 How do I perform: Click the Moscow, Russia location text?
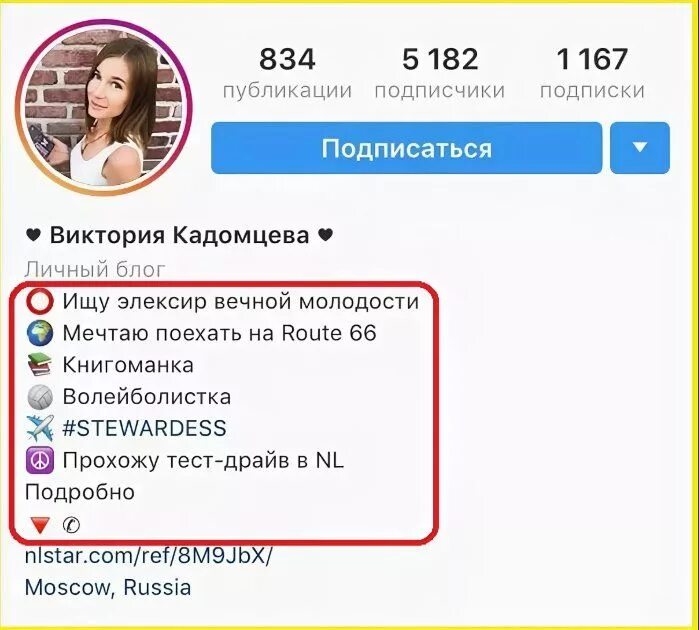[x=108, y=588]
